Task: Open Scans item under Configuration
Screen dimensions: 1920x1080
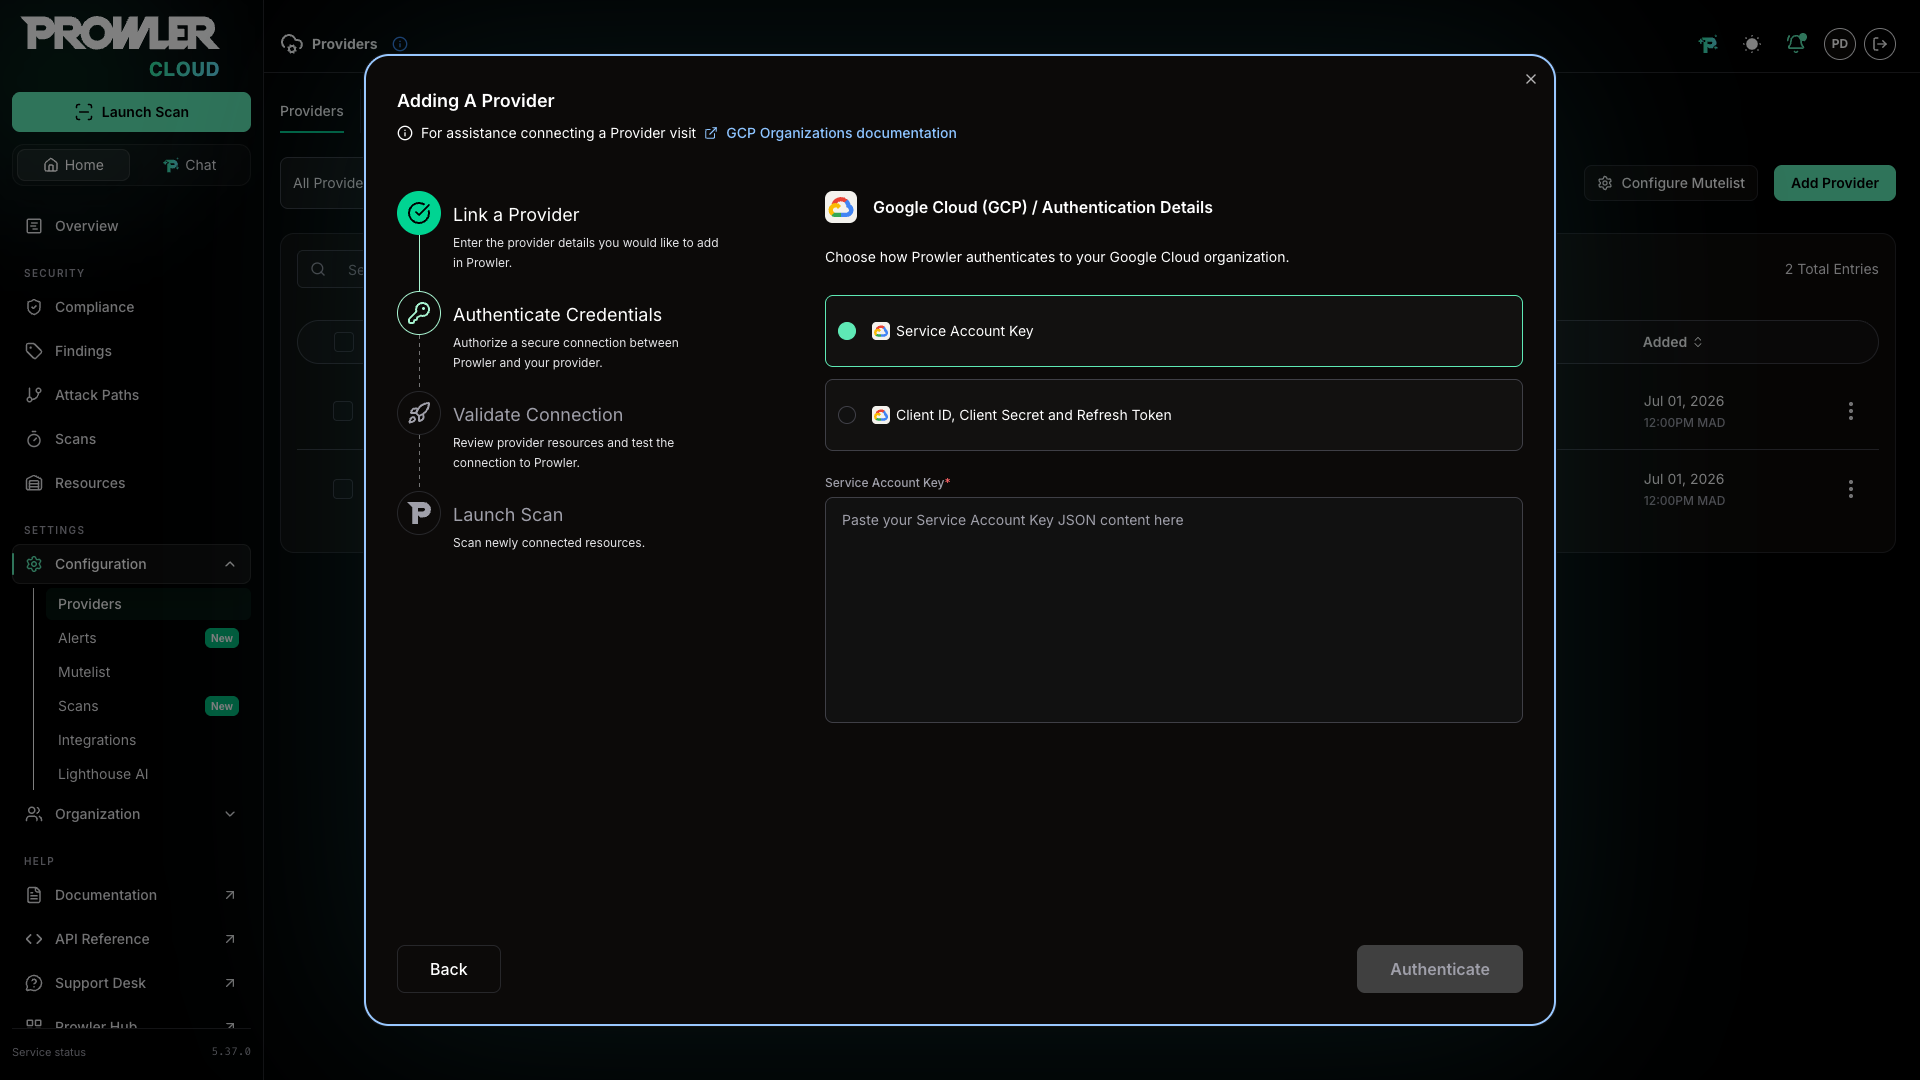Action: (x=148, y=706)
